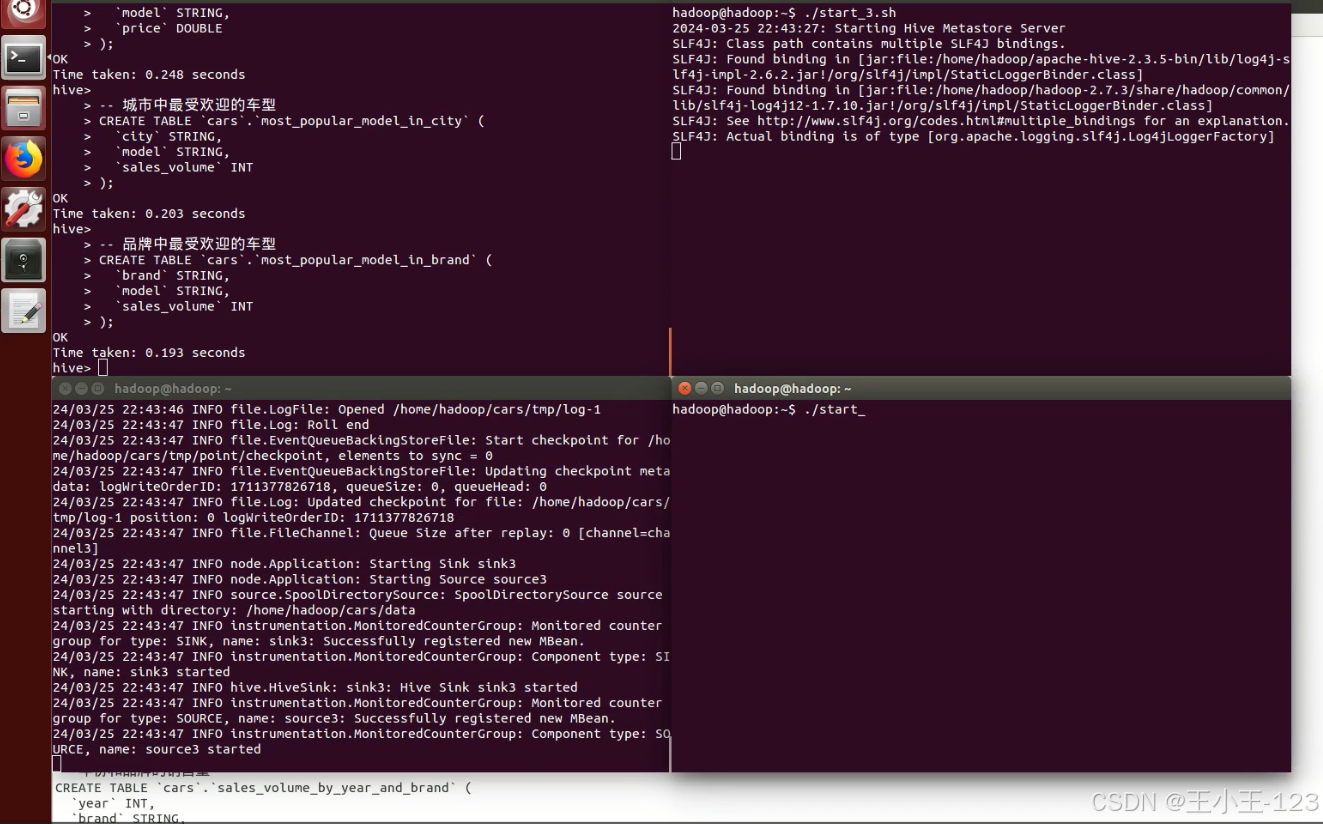Screen dimensions: 1323x824
Task: Select 'Time taken: 0.248 seconds' line
Action: click(149, 75)
